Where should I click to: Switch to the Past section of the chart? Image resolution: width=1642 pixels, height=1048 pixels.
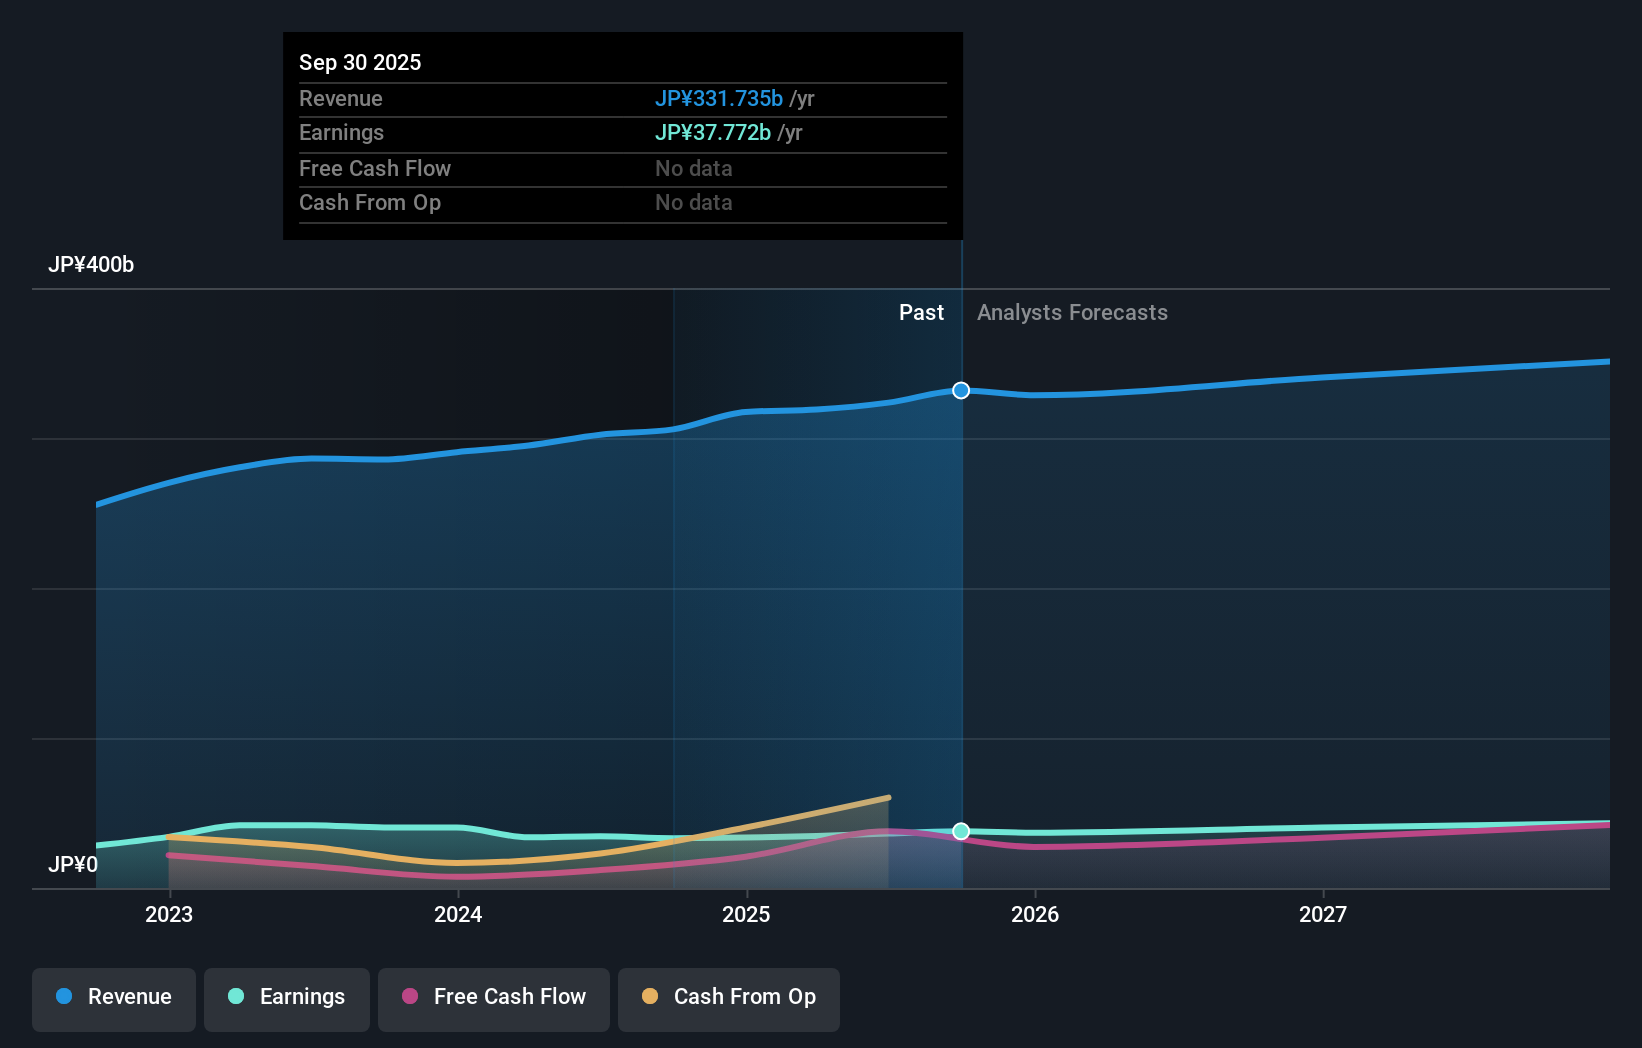921,312
